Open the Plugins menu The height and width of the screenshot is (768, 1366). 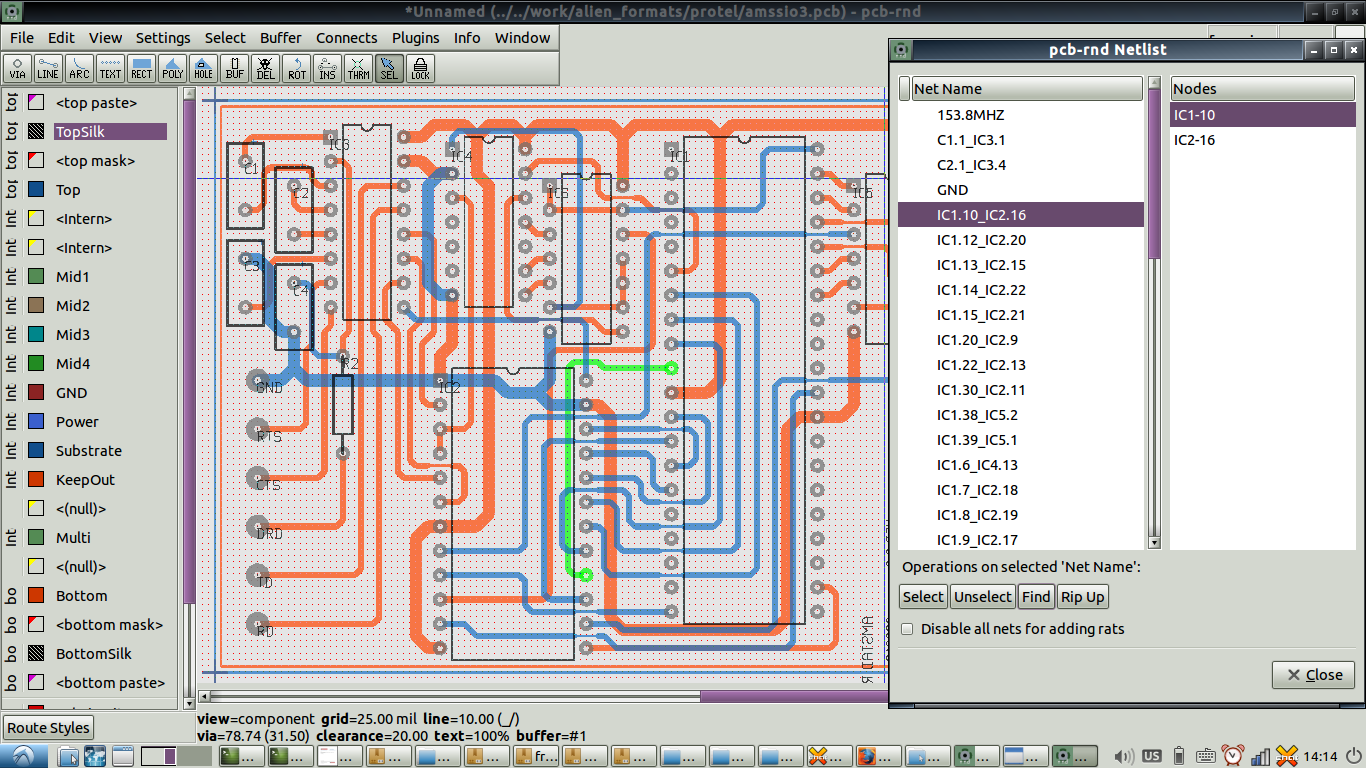[415, 38]
